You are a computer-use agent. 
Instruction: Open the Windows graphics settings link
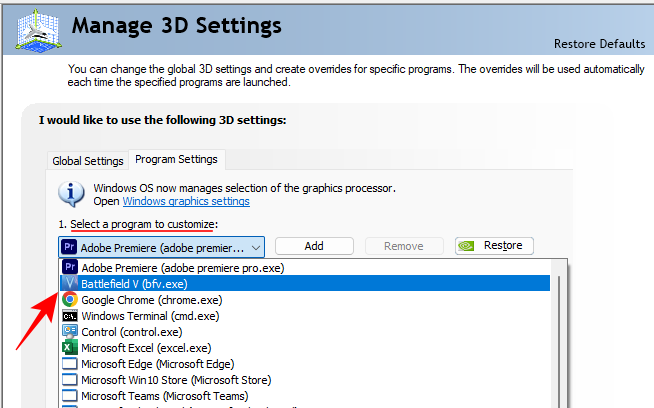point(200,201)
